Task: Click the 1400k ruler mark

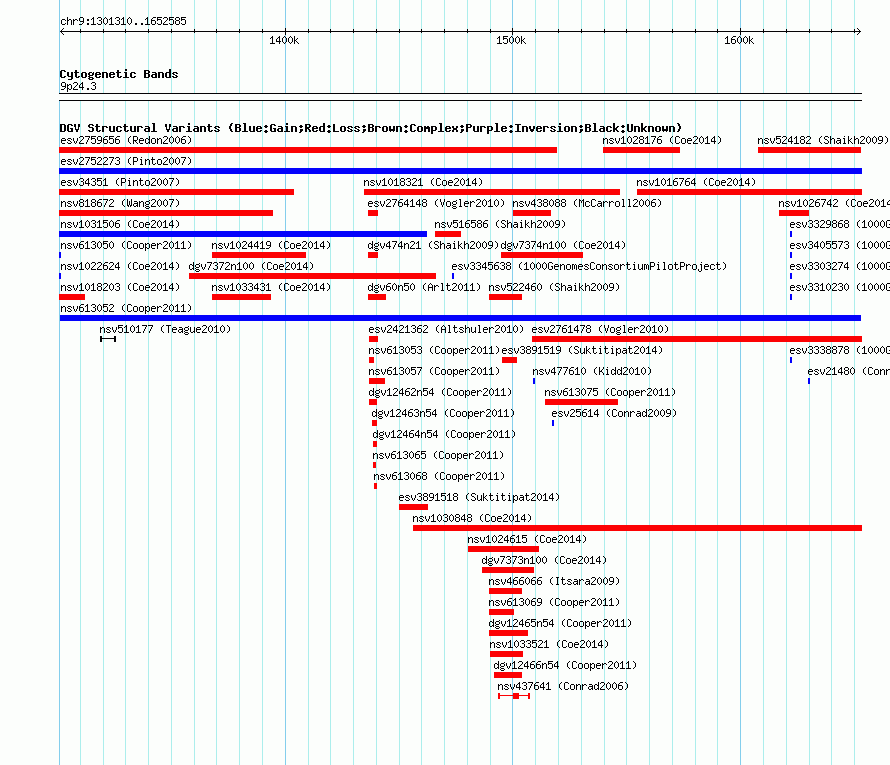Action: 284,40
